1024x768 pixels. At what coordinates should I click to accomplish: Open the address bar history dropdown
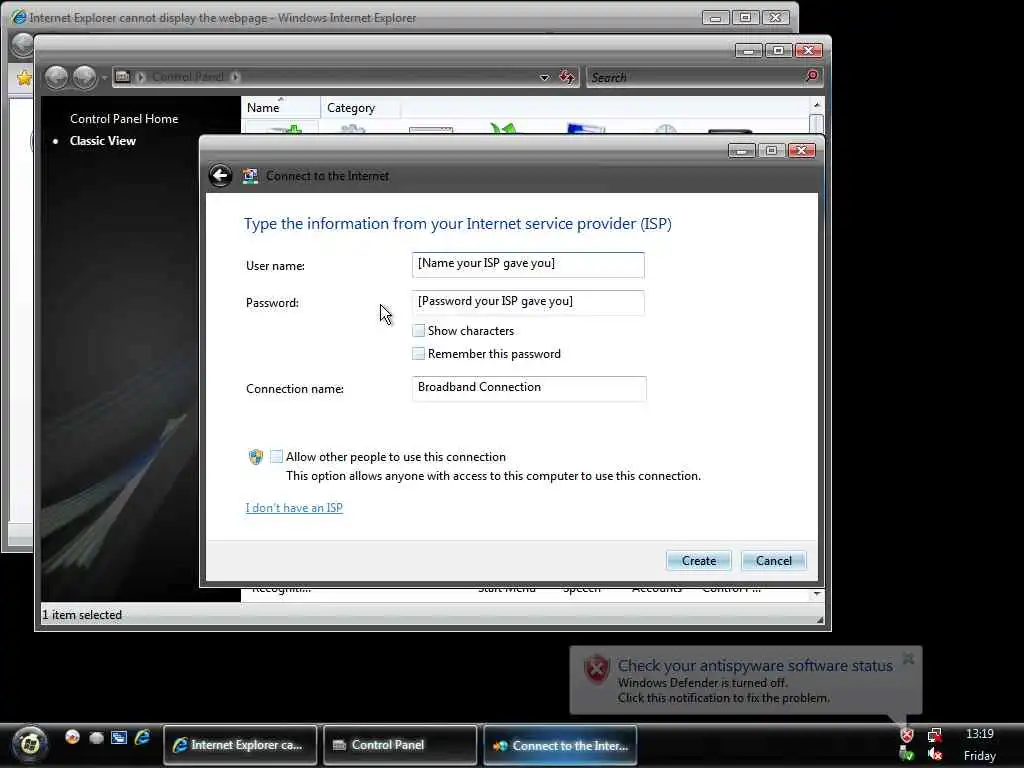pyautogui.click(x=544, y=77)
